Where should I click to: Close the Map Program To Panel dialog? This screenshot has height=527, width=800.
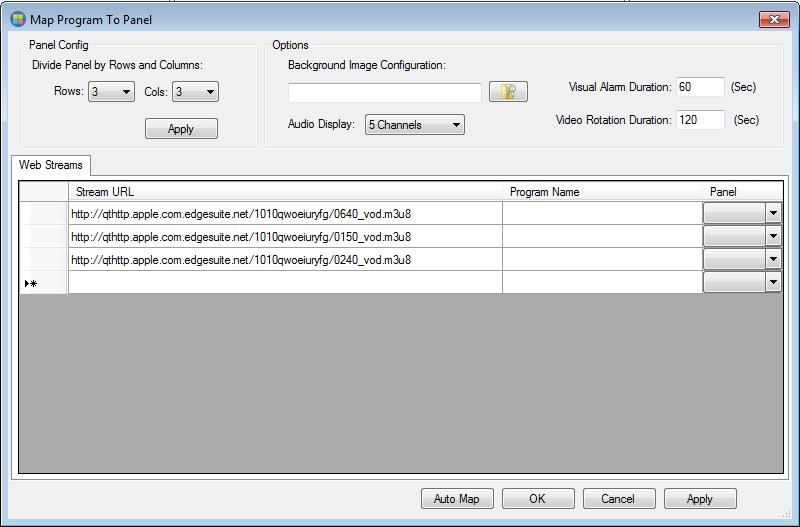click(773, 19)
